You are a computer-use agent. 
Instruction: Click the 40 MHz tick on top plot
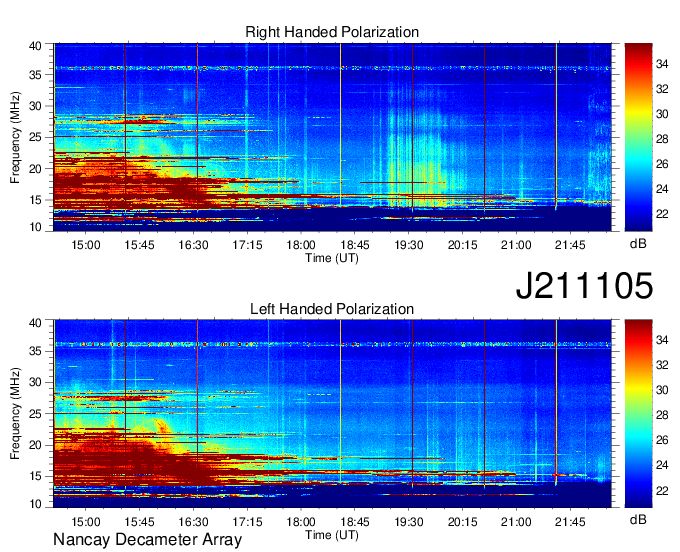(x=35, y=46)
